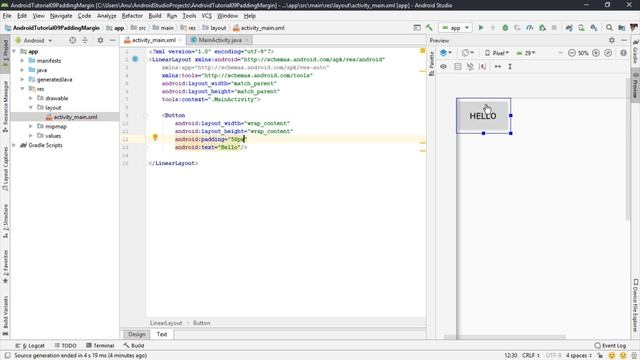Click the yellow lightbulb intention icon

pos(155,138)
